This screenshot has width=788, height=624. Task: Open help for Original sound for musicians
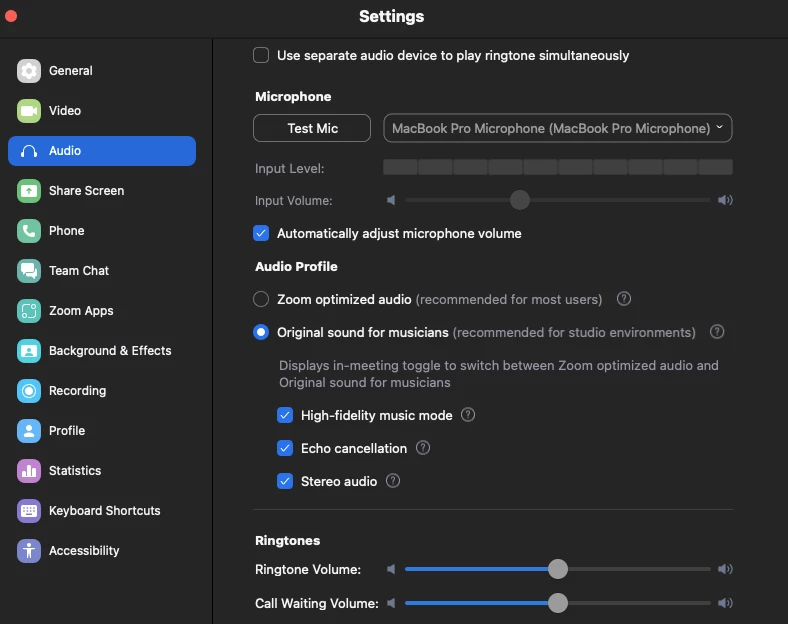(x=717, y=332)
